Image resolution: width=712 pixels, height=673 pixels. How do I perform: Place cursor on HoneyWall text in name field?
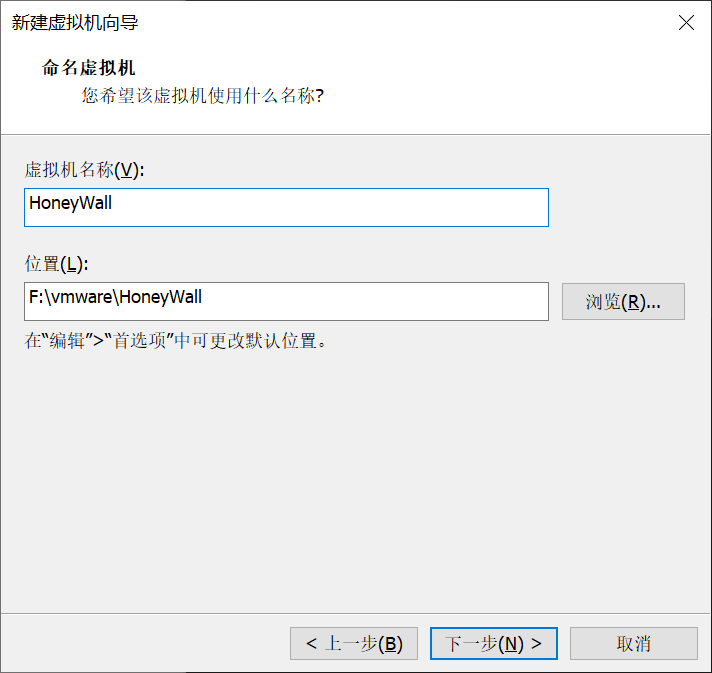coord(70,203)
